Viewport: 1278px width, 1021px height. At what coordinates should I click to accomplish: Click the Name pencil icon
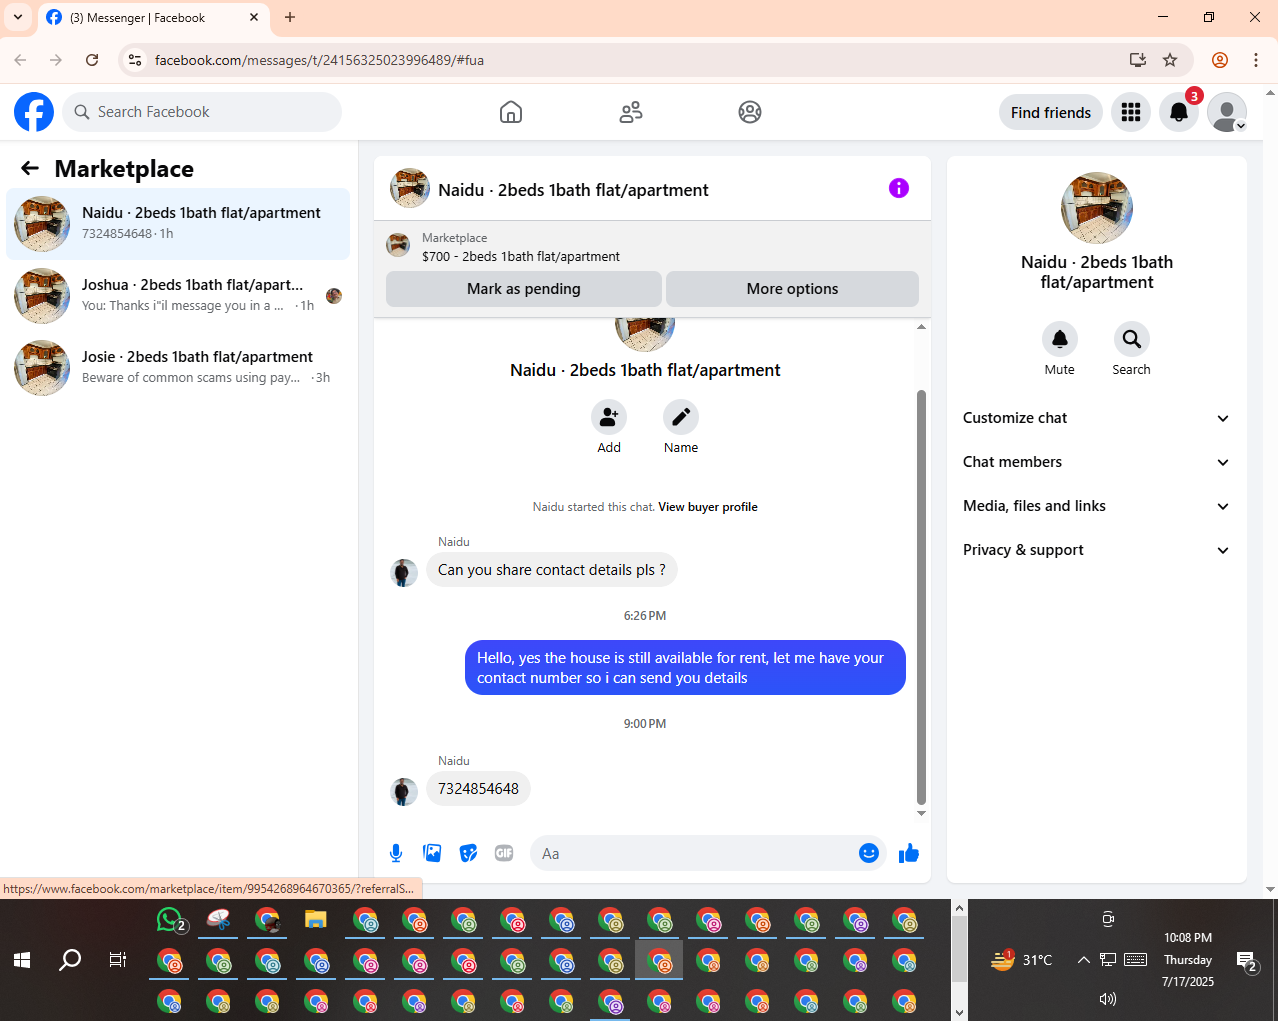[681, 417]
